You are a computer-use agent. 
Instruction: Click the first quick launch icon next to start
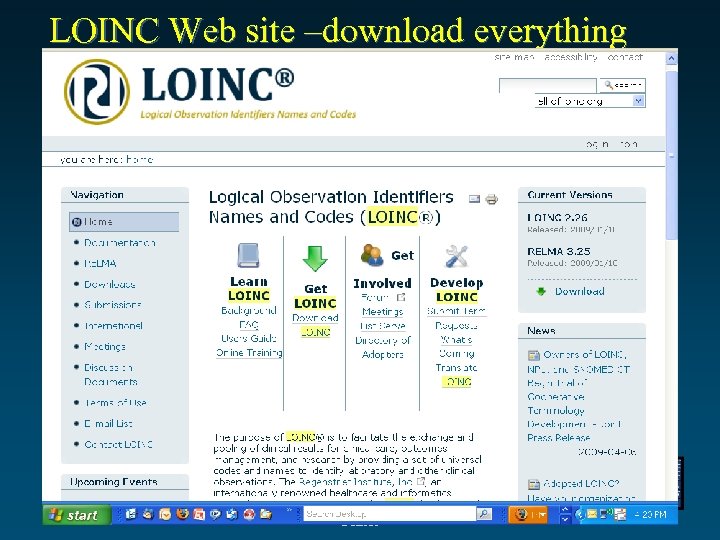coord(131,514)
